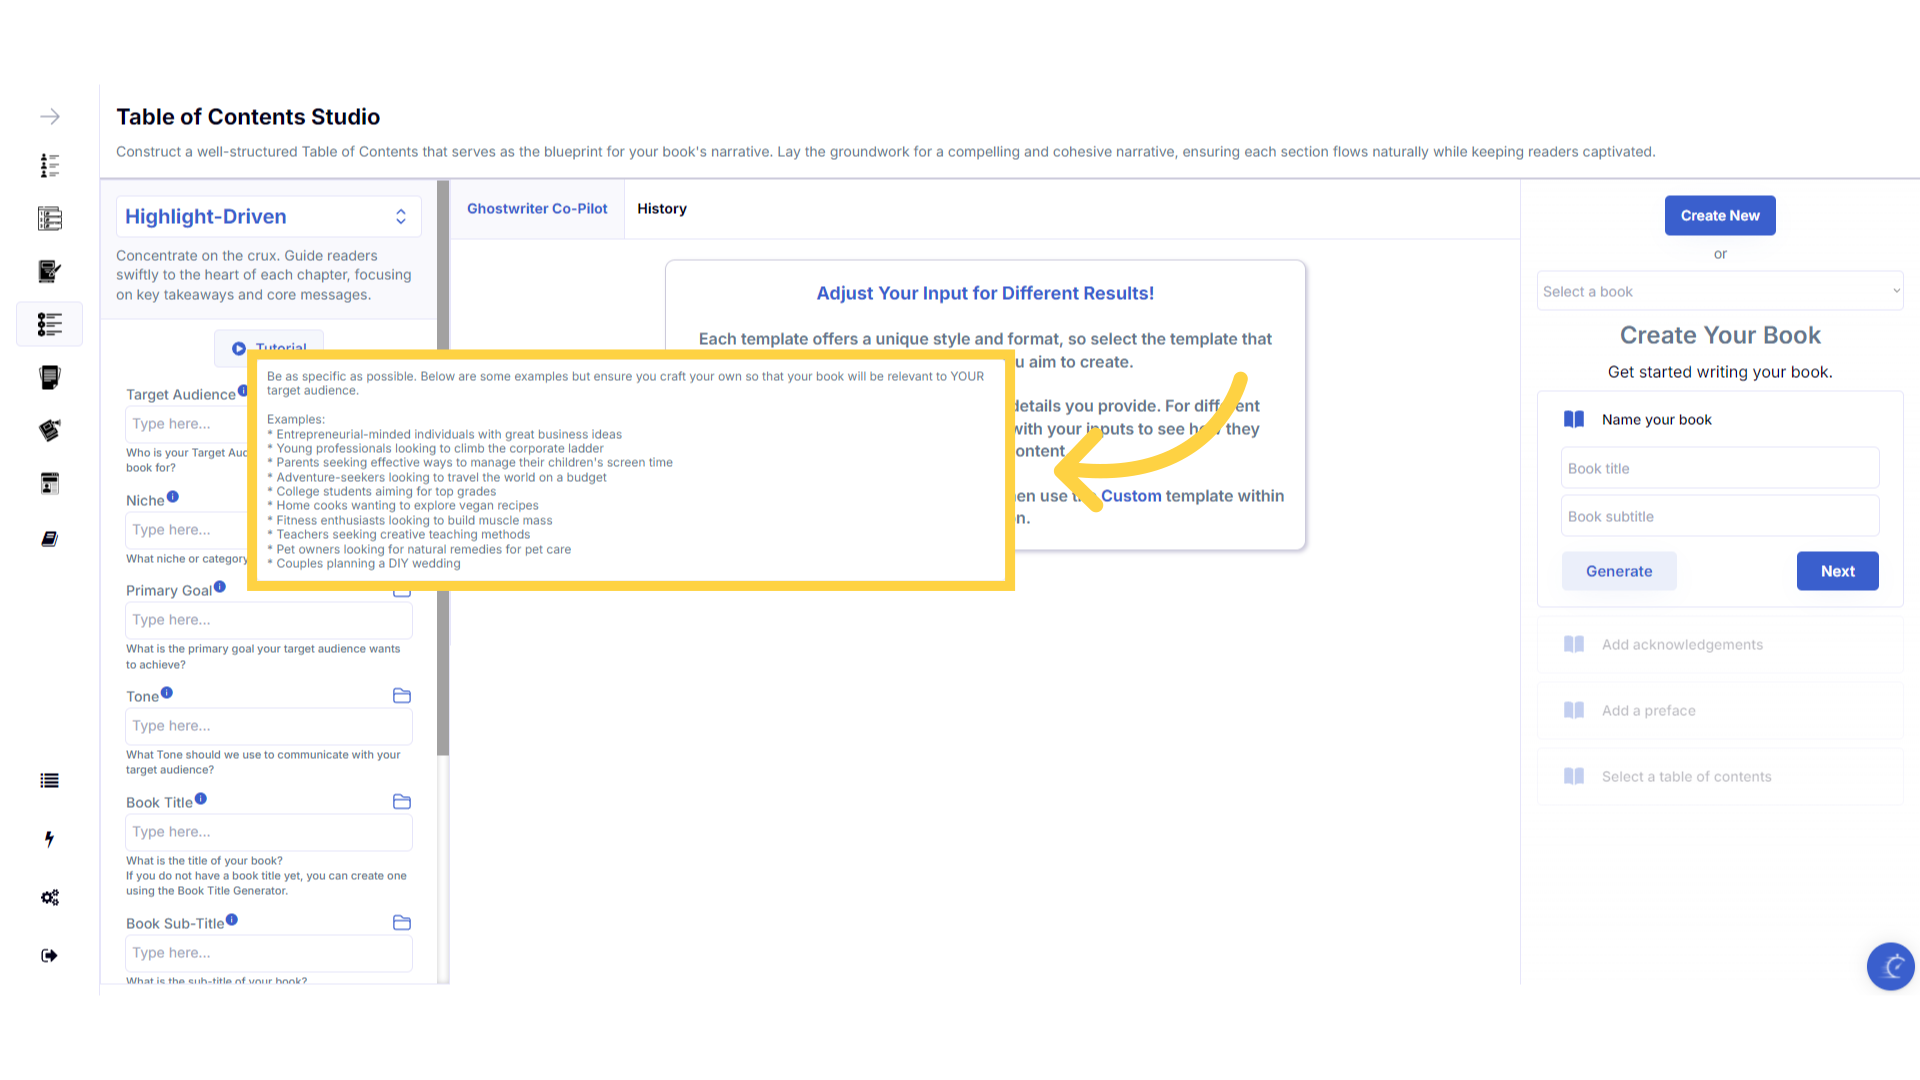Screen dimensions: 1920x1080
Task: Open the chat widget bubble
Action: [1890, 966]
